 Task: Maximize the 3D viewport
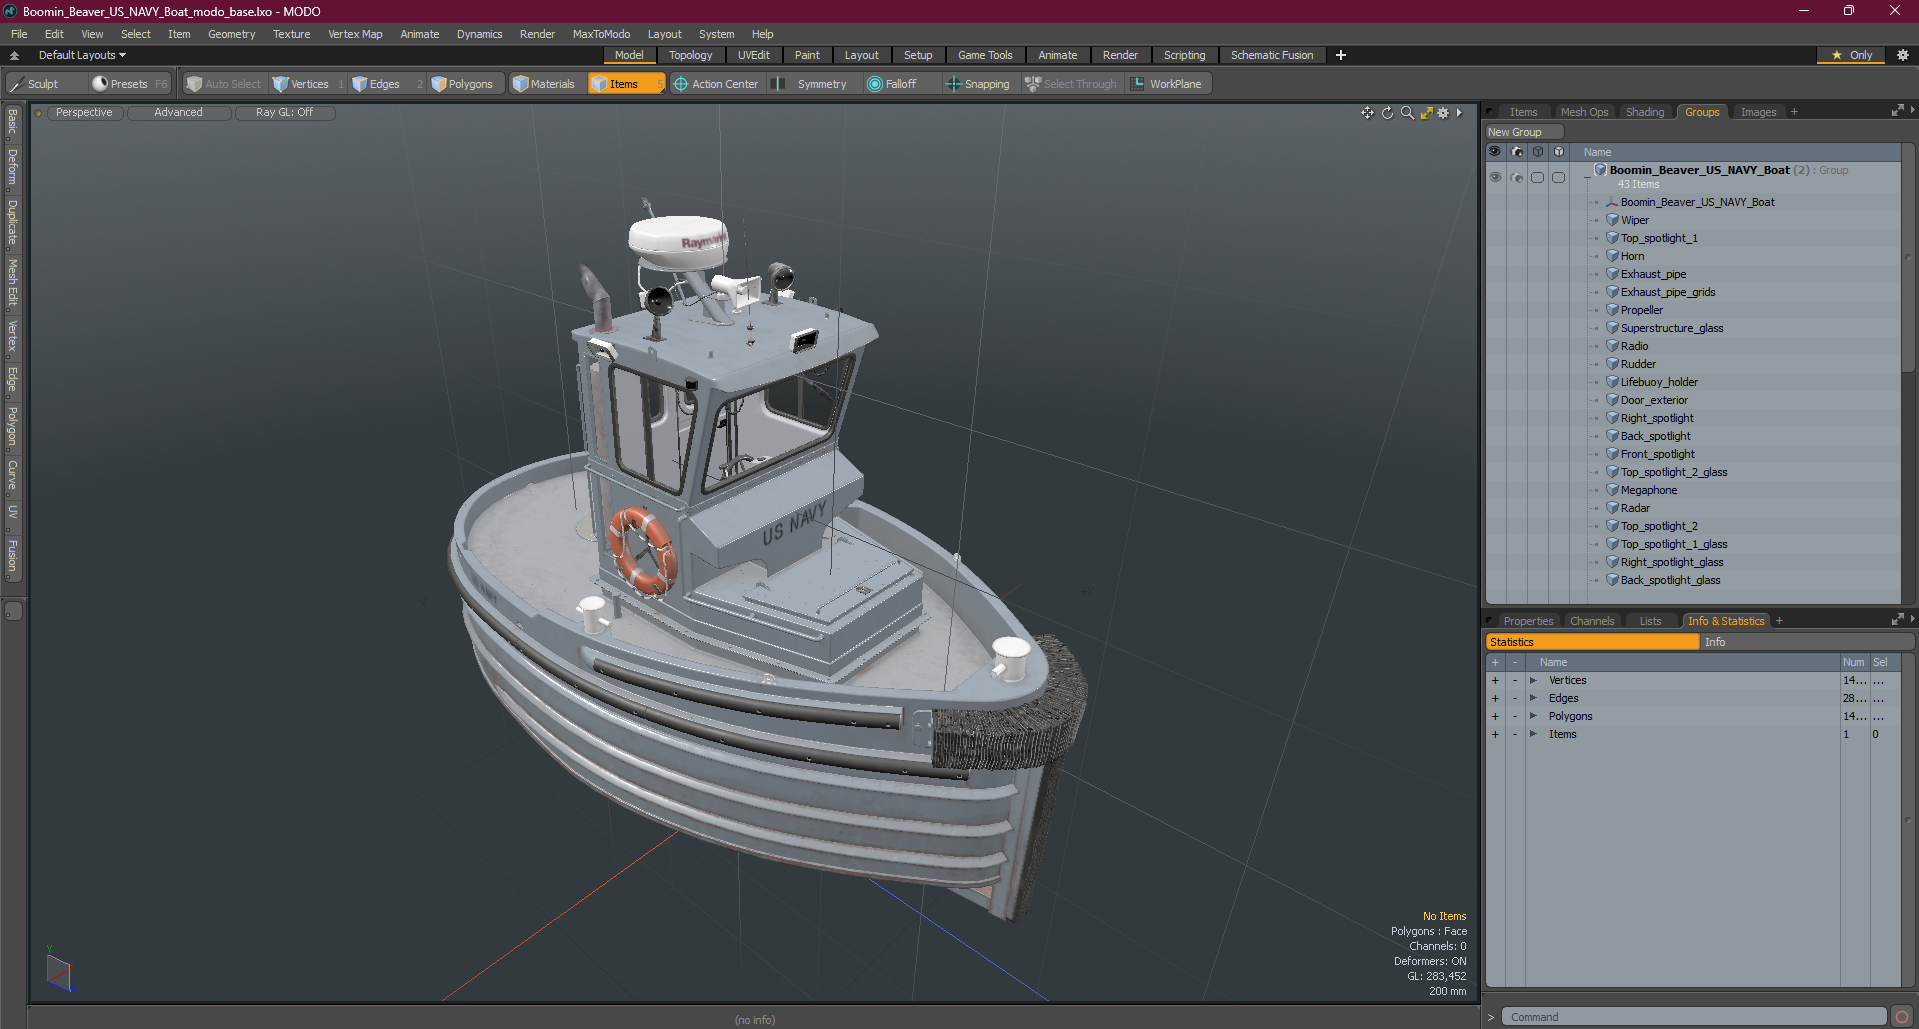click(1427, 113)
